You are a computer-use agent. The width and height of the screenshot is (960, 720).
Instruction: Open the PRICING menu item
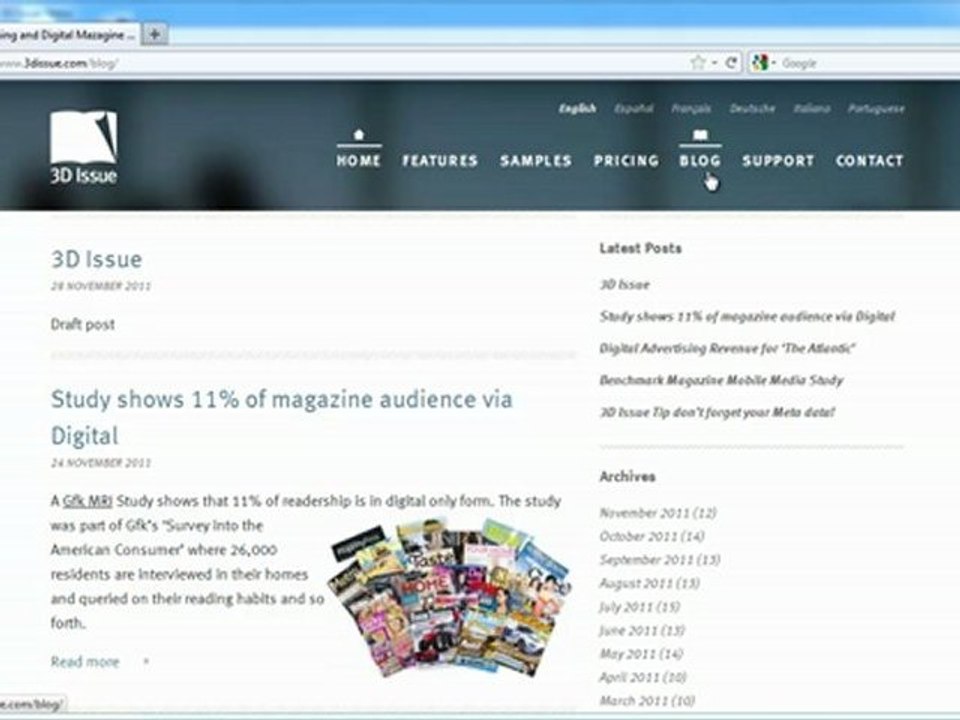click(x=626, y=160)
